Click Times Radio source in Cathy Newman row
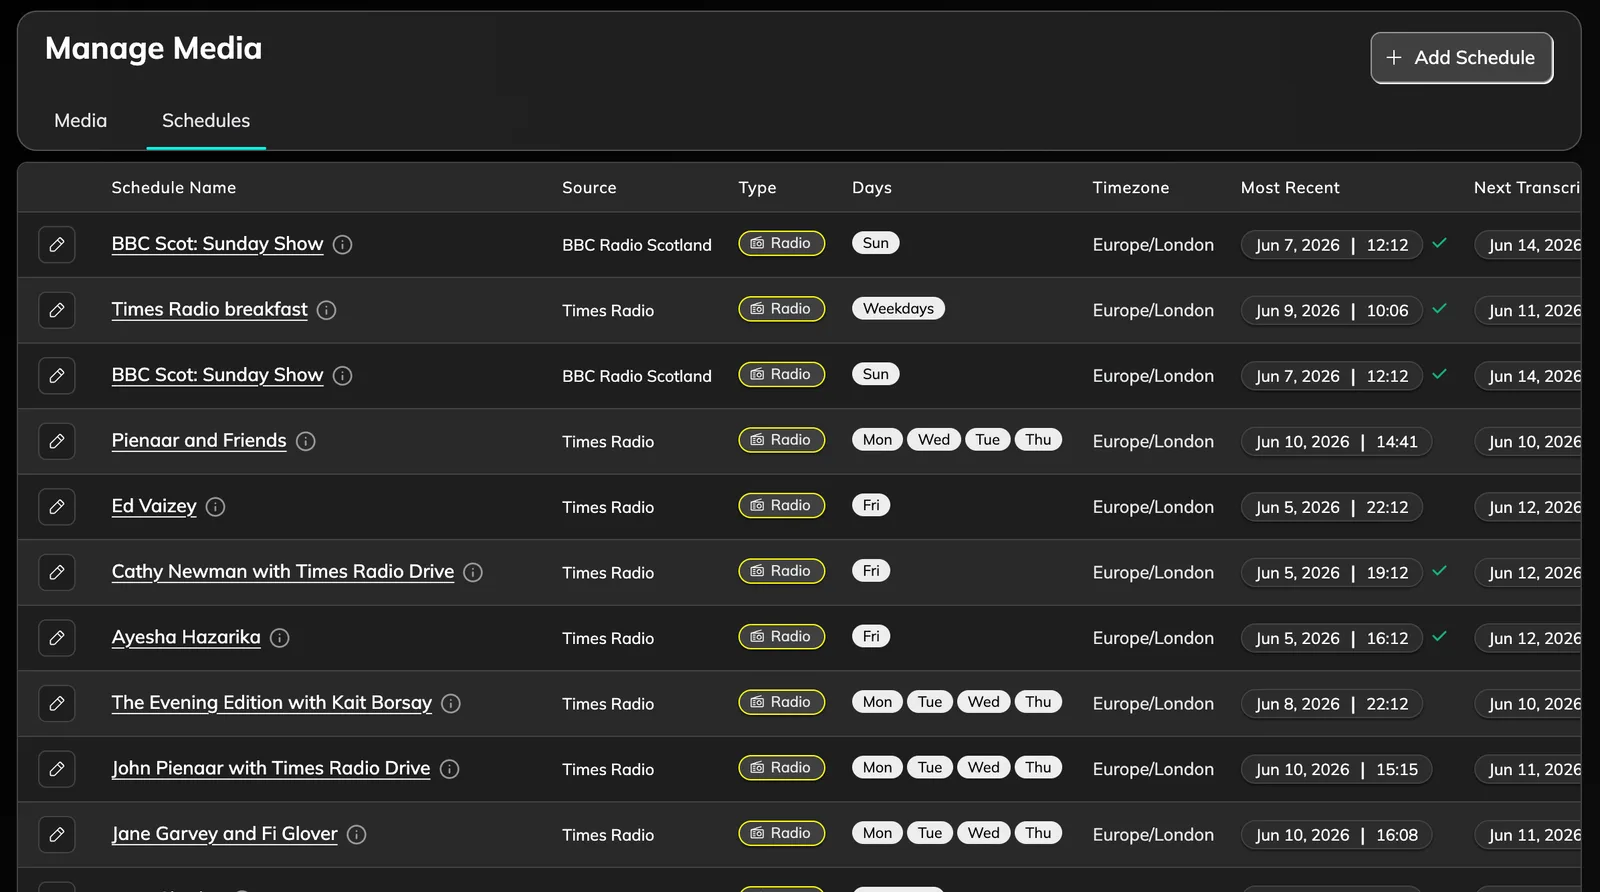 tap(608, 573)
